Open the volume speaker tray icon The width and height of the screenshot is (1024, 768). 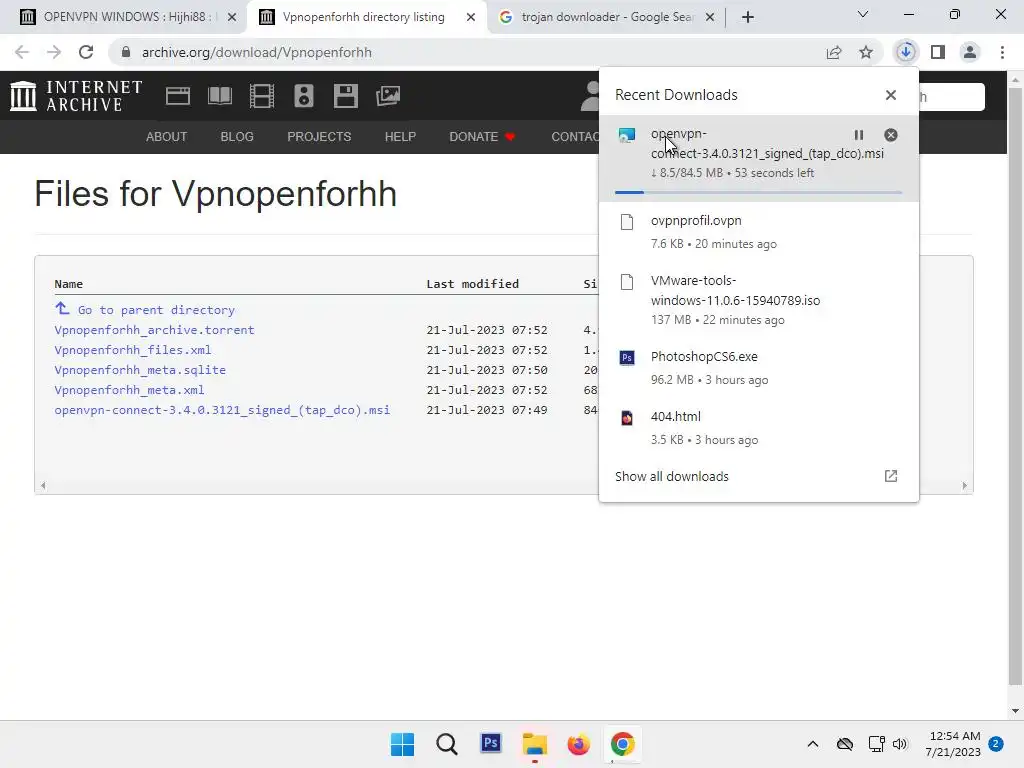pyautogui.click(x=900, y=744)
